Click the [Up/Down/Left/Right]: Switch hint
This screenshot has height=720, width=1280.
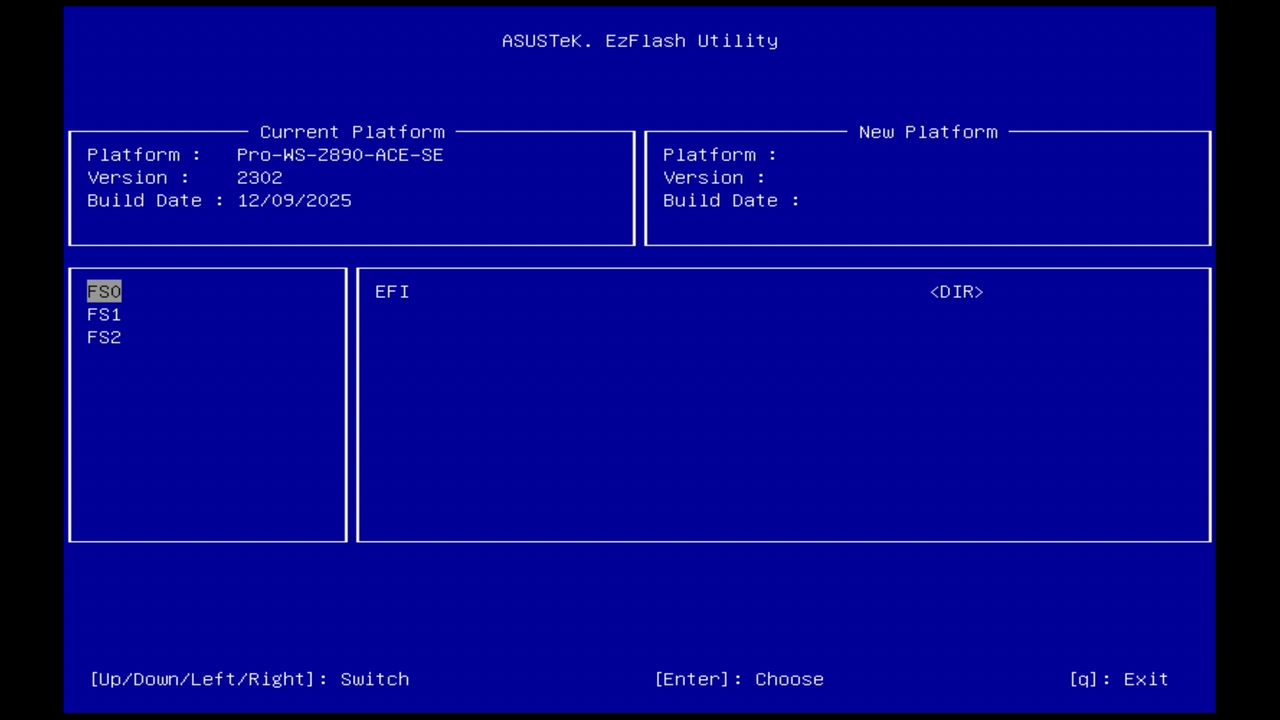[x=249, y=679]
